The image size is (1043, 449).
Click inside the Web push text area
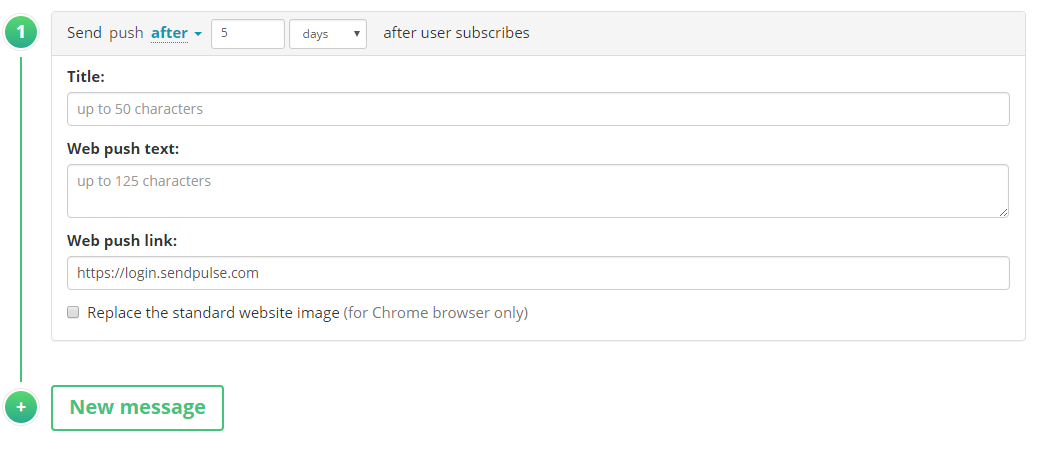[x=538, y=191]
